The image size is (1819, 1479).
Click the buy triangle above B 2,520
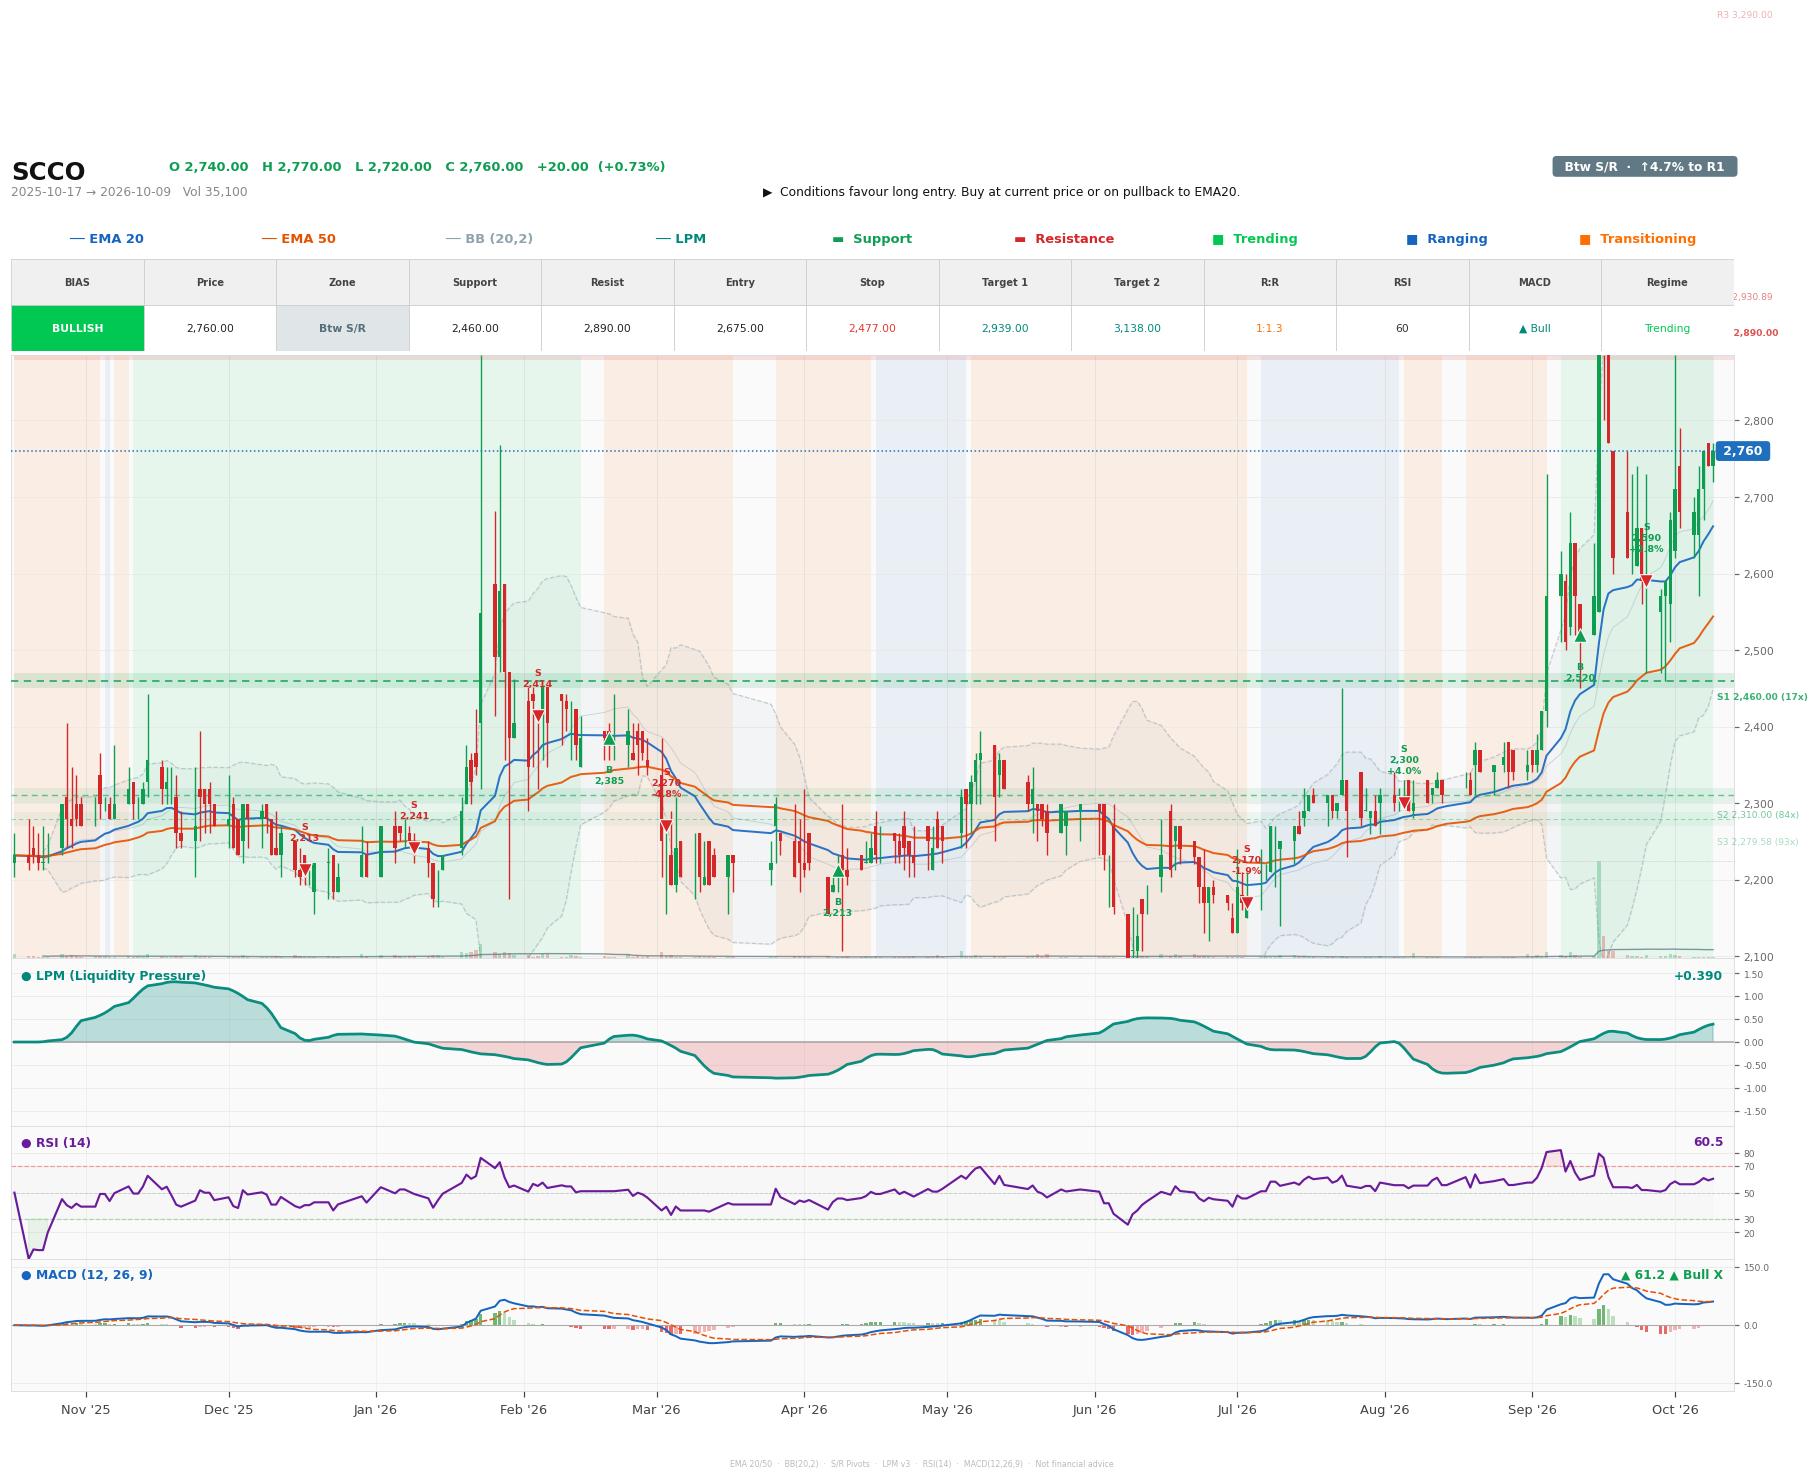[1580, 636]
